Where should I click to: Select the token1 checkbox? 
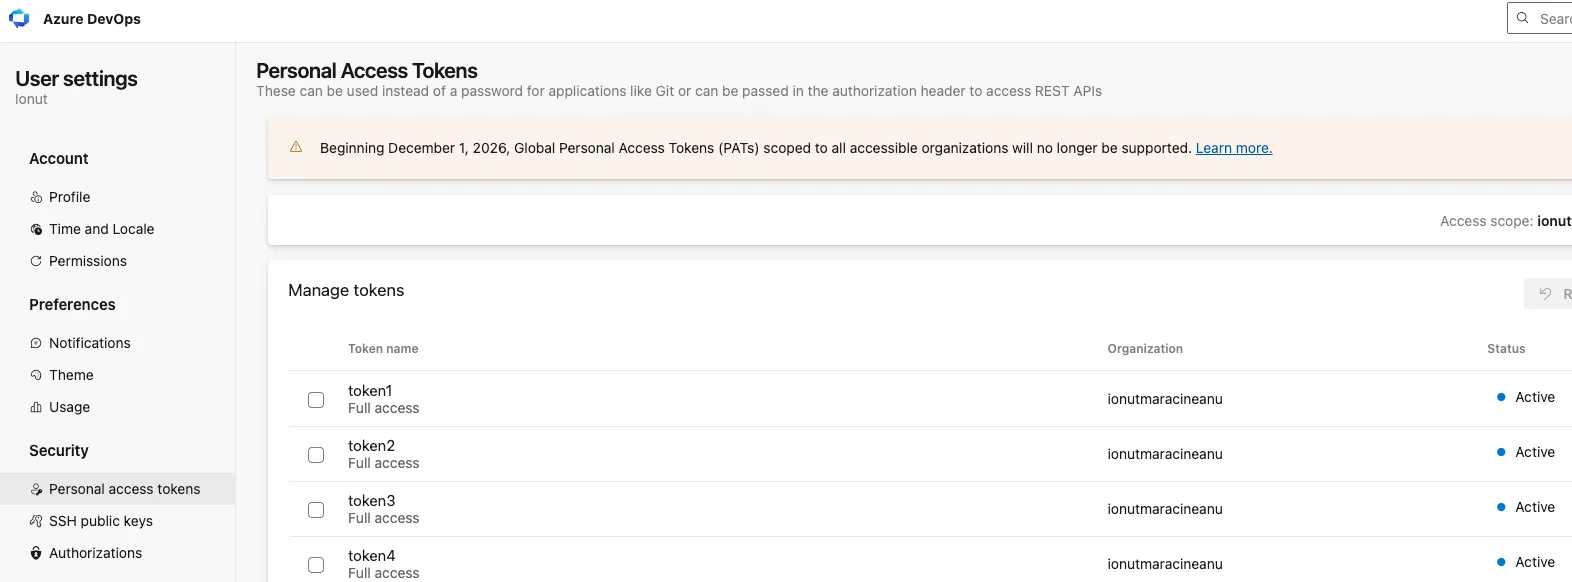tap(316, 400)
